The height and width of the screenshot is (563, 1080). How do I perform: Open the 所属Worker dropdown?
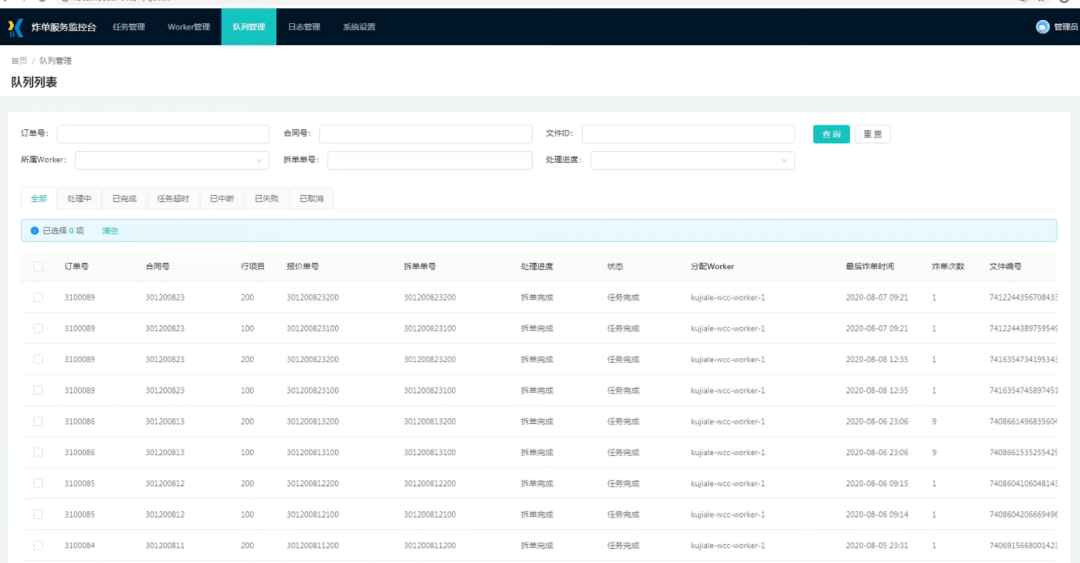coord(171,160)
